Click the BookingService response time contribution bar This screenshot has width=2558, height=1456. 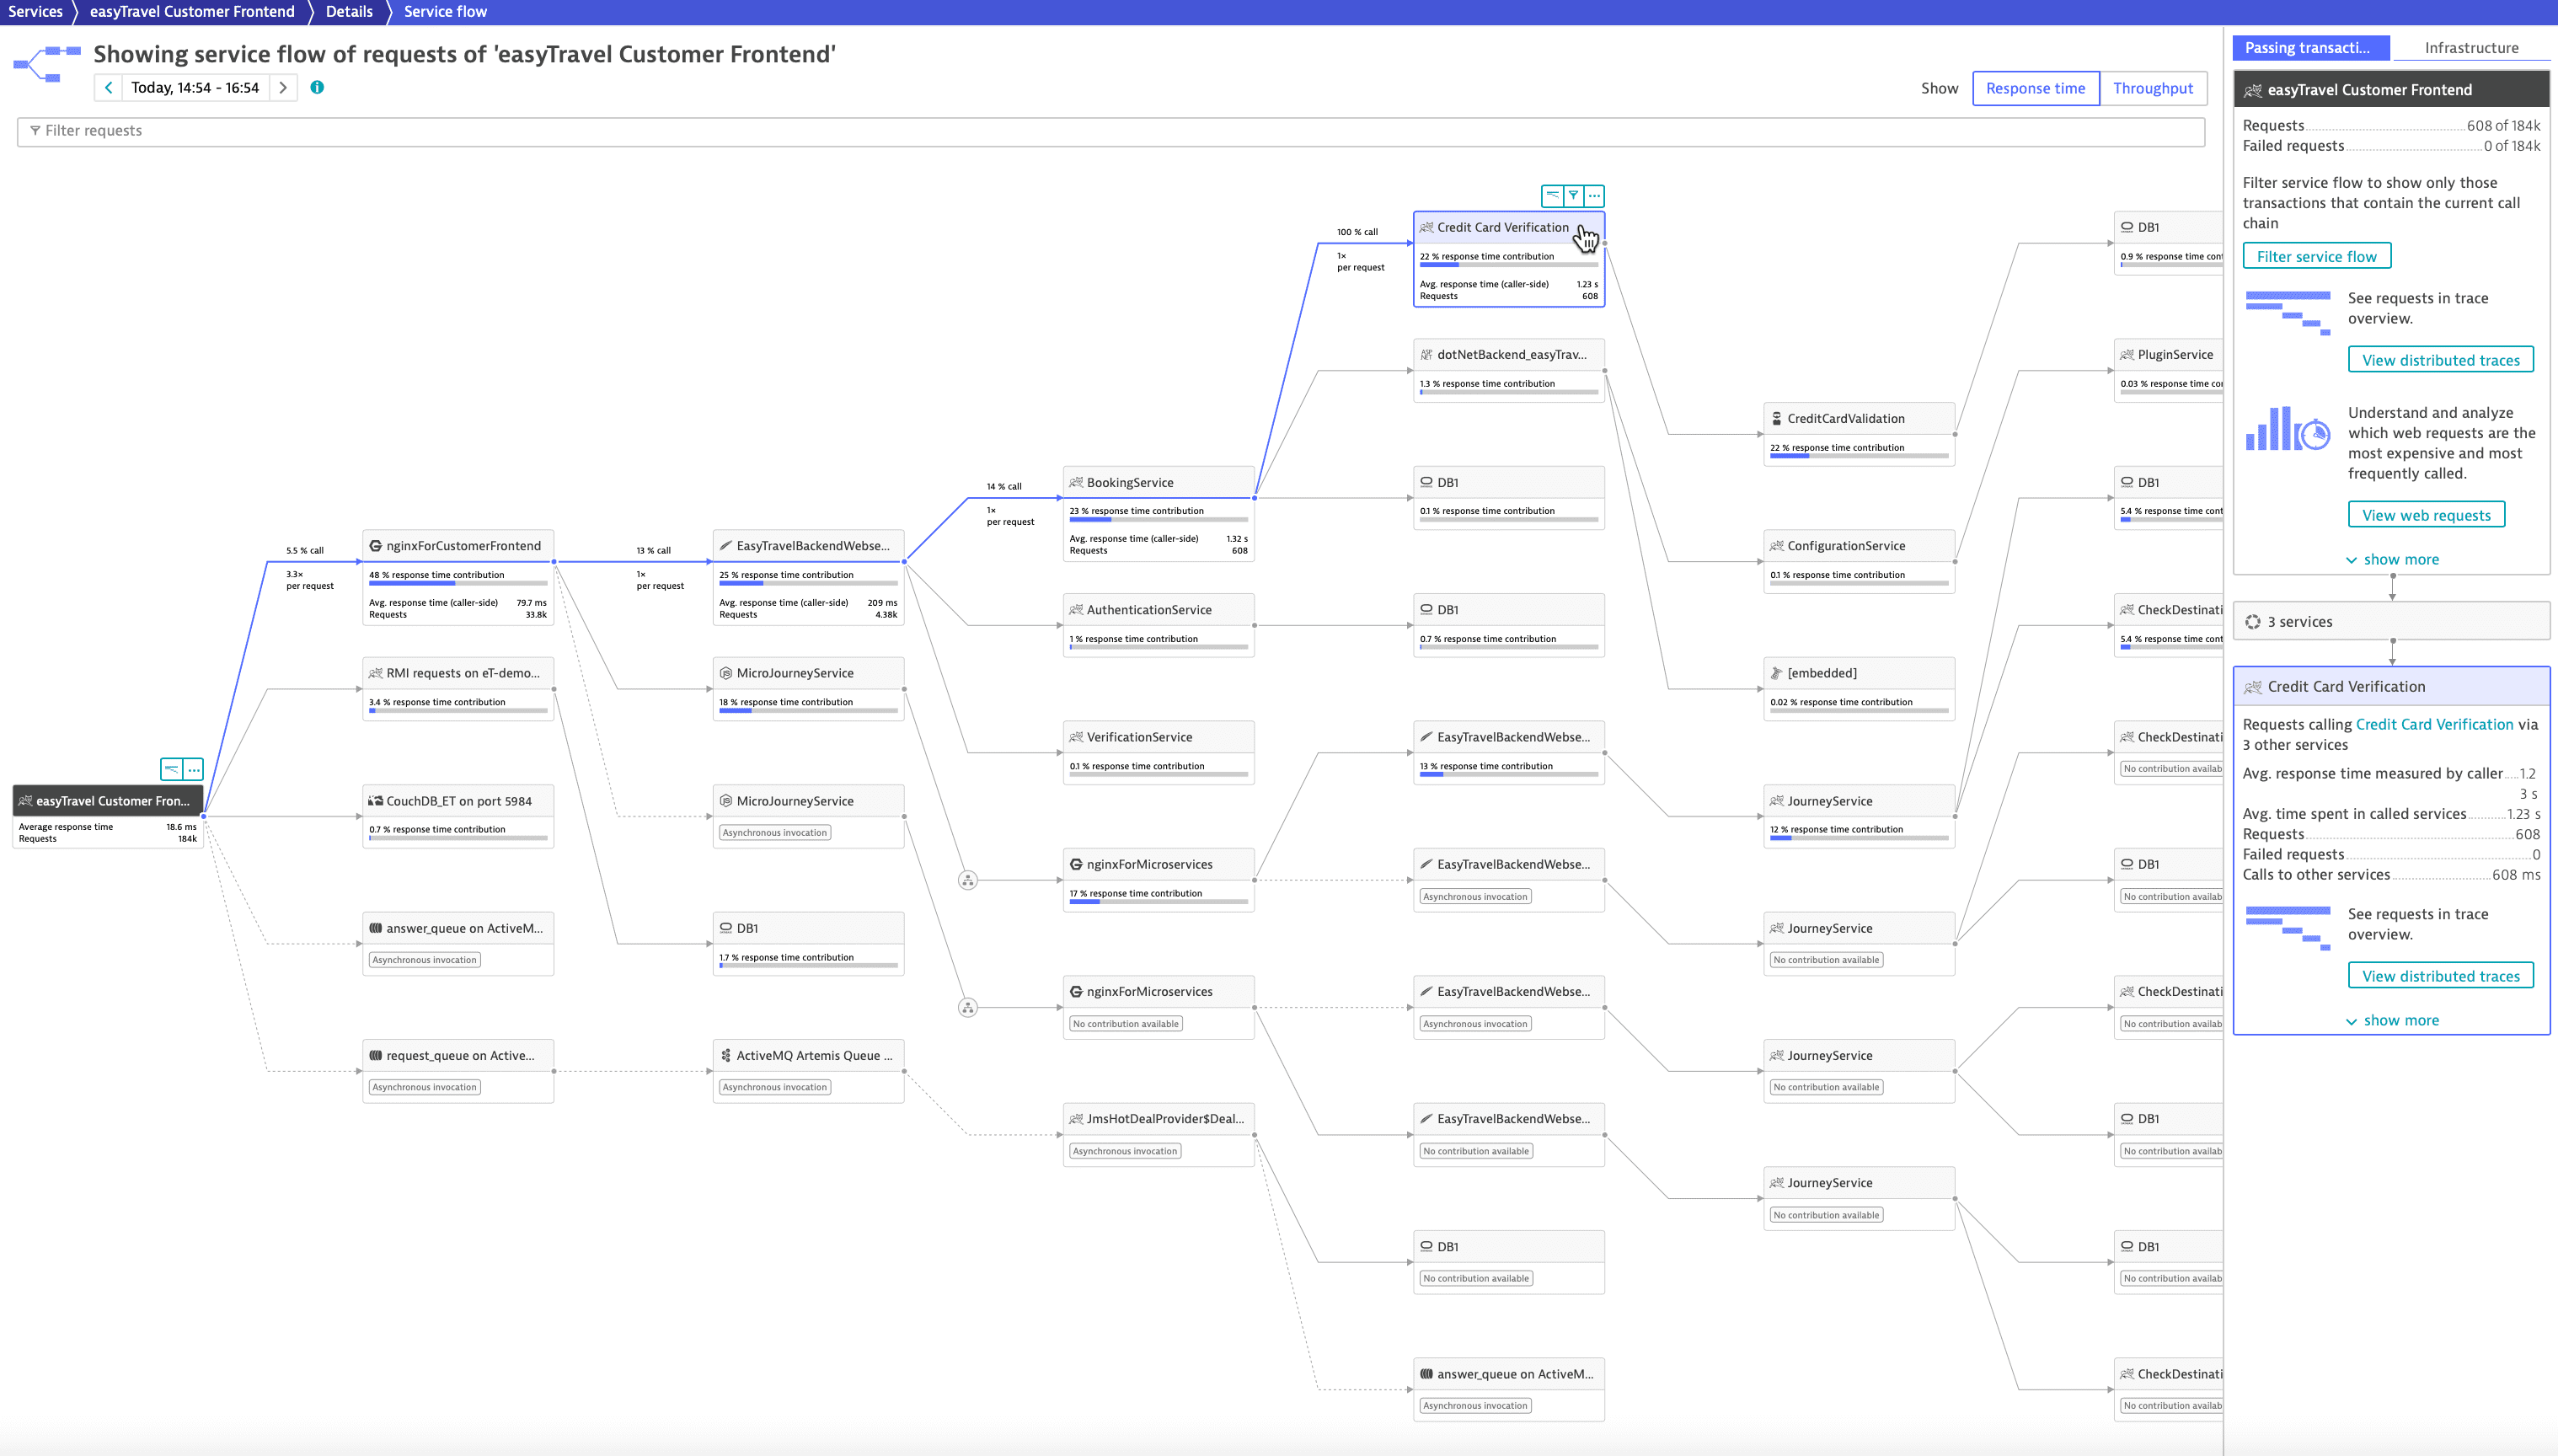1158,520
